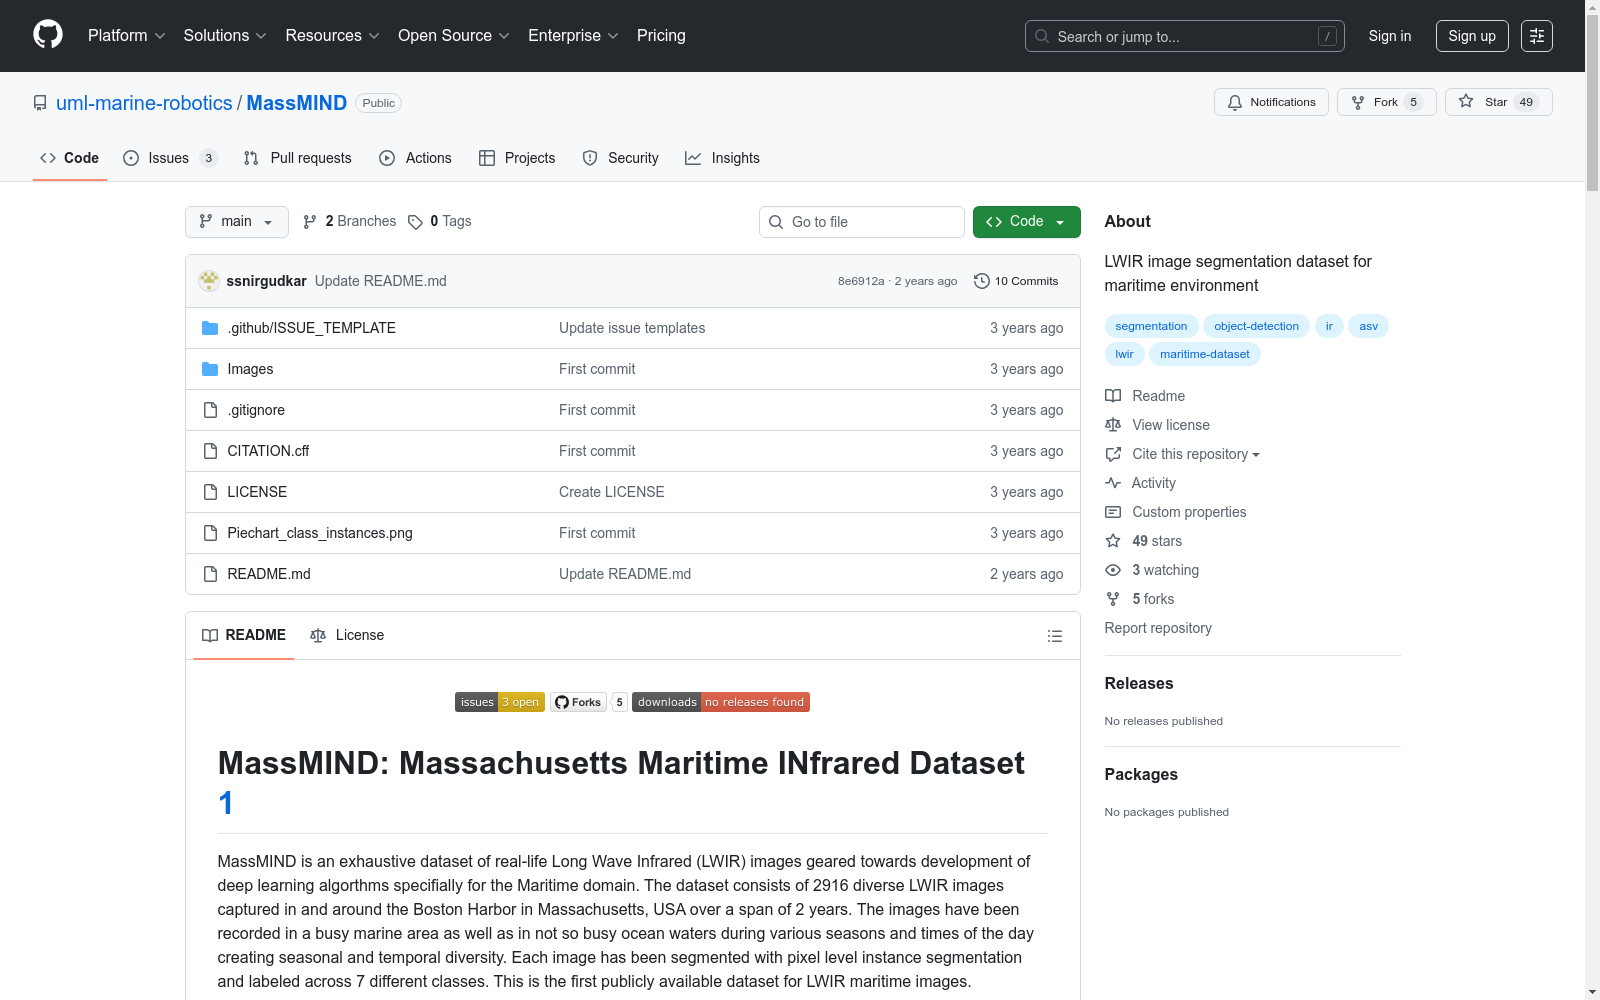1600x1000 pixels.
Task: Open the uml-marine-robotics organization link
Action: (144, 103)
